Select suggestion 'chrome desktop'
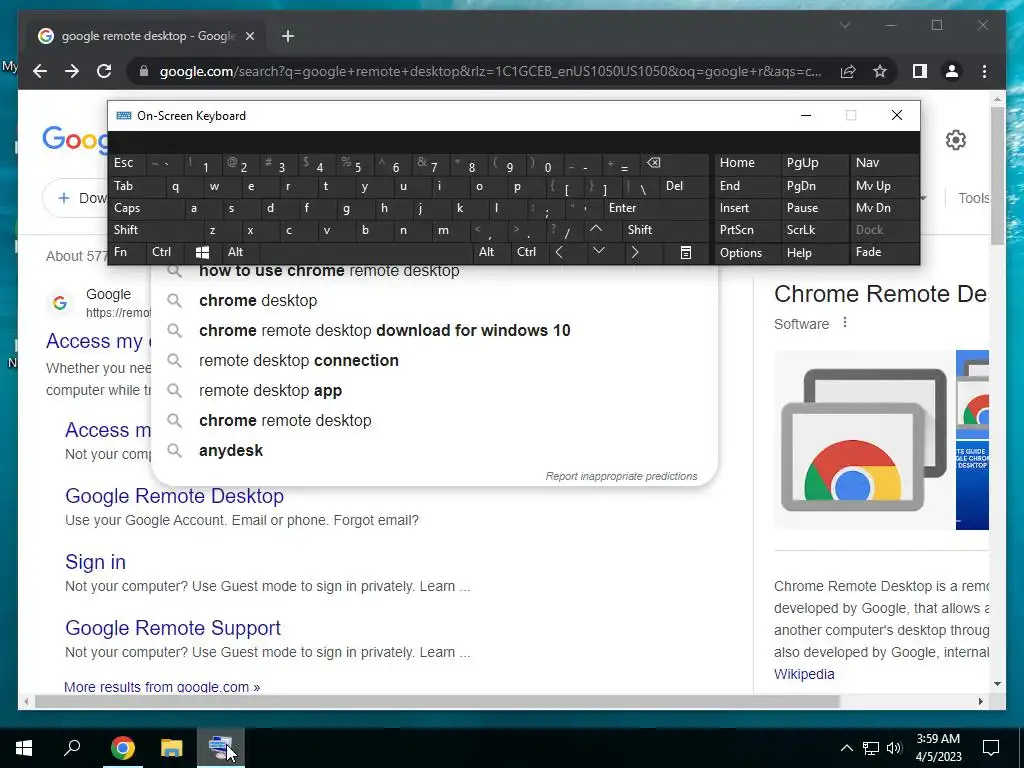Screen dimensions: 1024x768 (x=434, y=300)
